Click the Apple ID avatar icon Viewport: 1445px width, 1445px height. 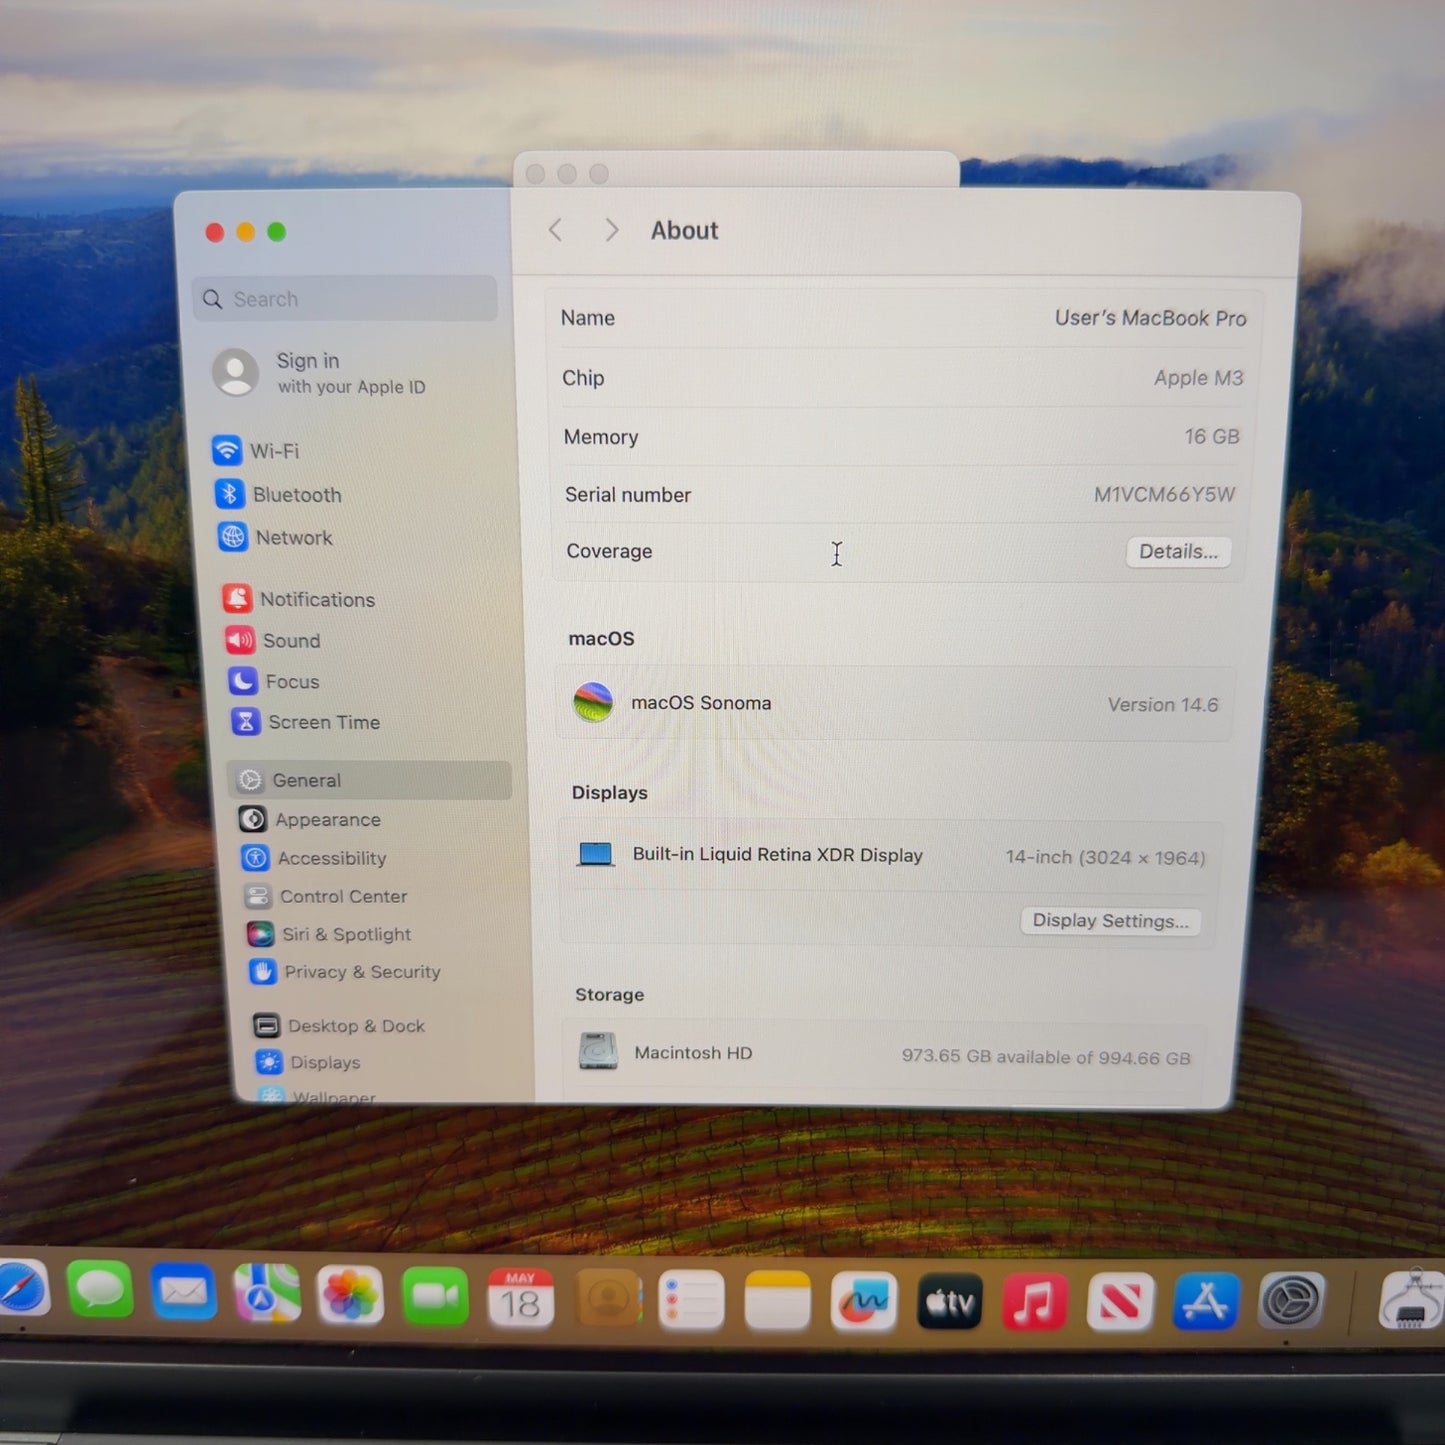coord(236,372)
